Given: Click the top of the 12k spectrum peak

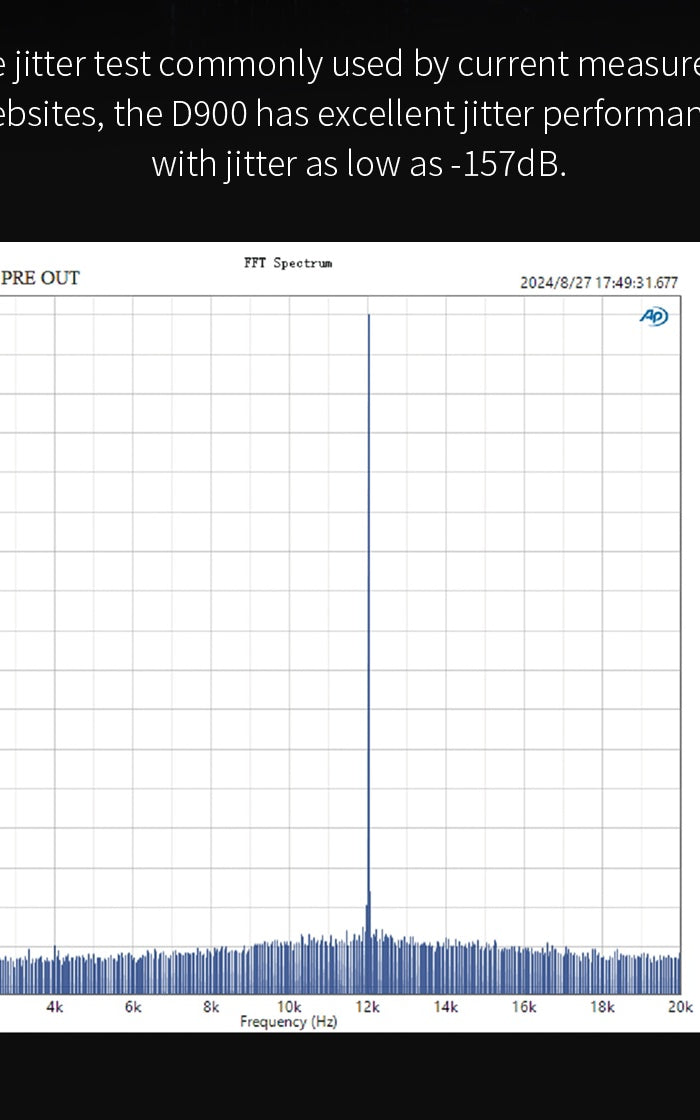Looking at the screenshot, I should pos(369,317).
